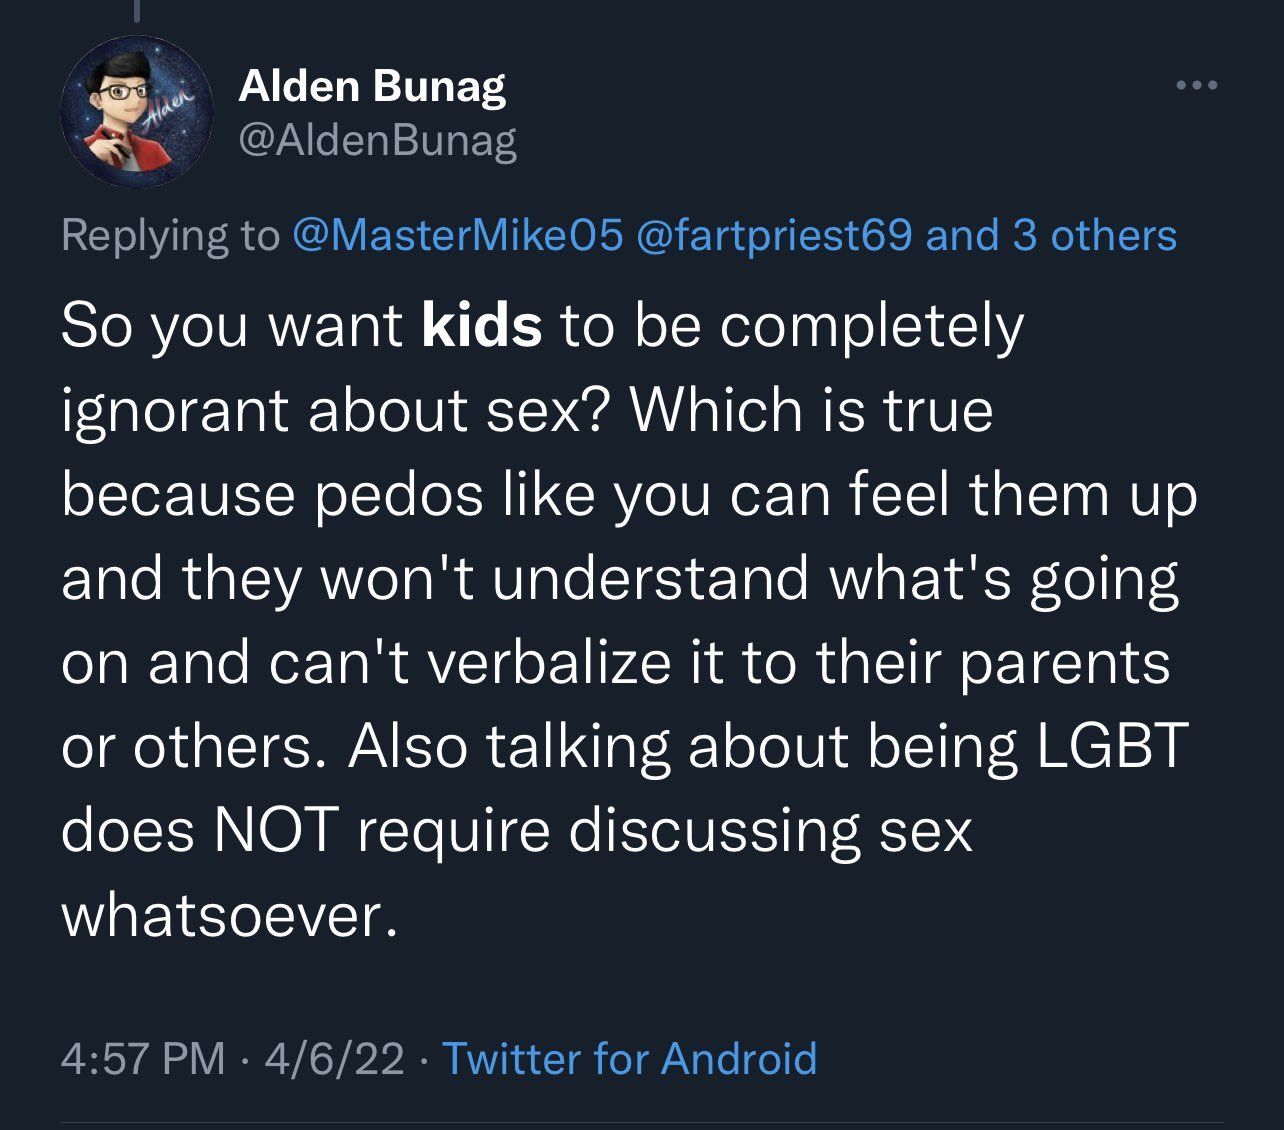Click the 'Replying to' label

170,236
